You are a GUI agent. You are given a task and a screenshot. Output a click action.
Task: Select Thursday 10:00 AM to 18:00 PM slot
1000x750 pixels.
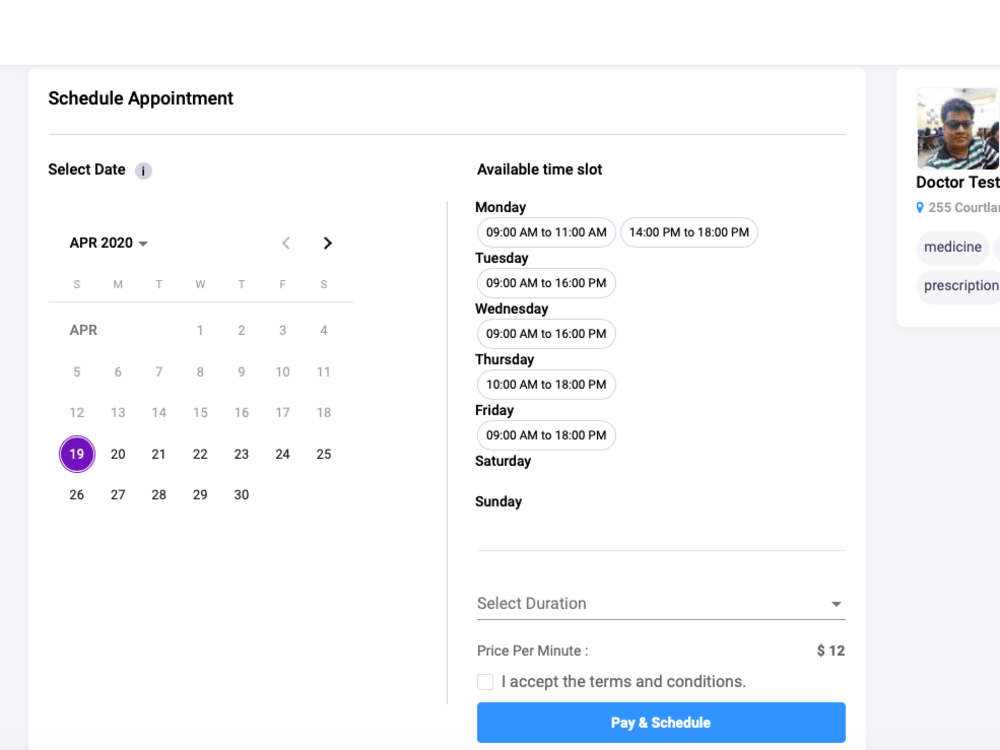(546, 385)
